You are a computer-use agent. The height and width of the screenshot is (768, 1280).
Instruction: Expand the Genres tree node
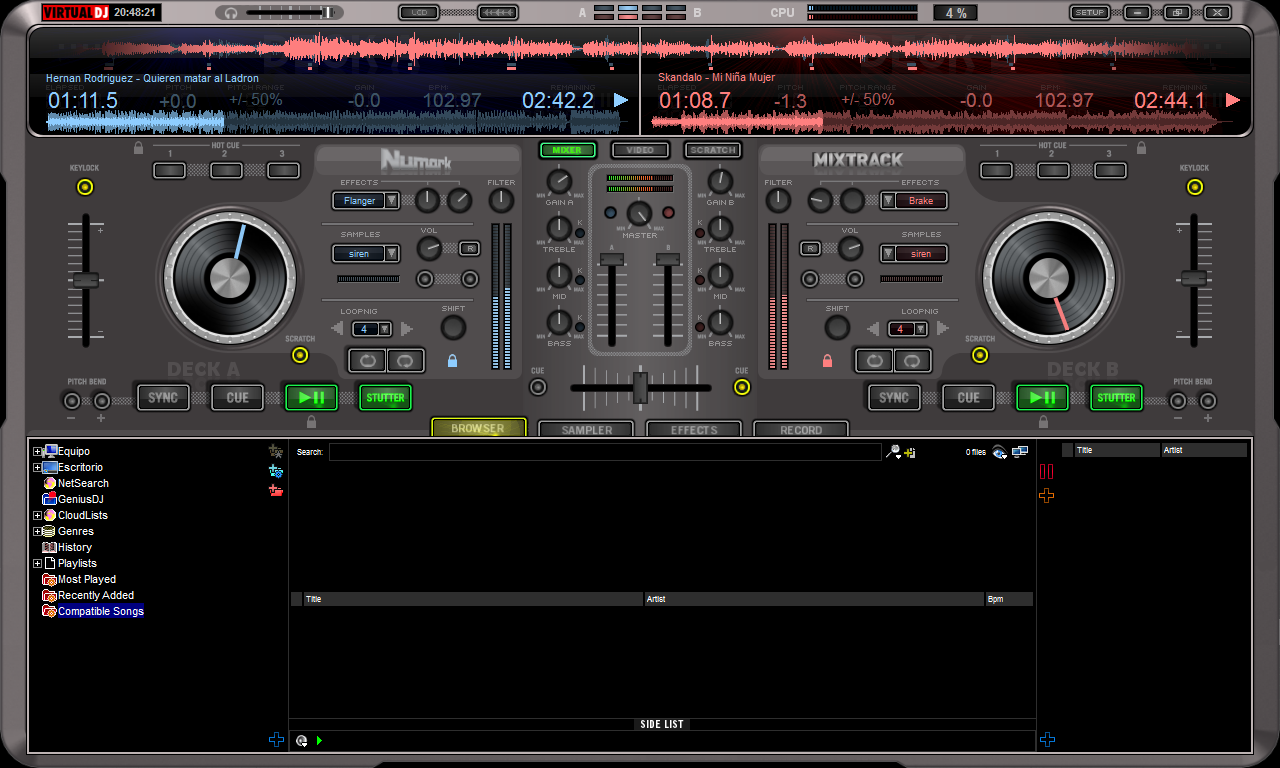tap(37, 531)
